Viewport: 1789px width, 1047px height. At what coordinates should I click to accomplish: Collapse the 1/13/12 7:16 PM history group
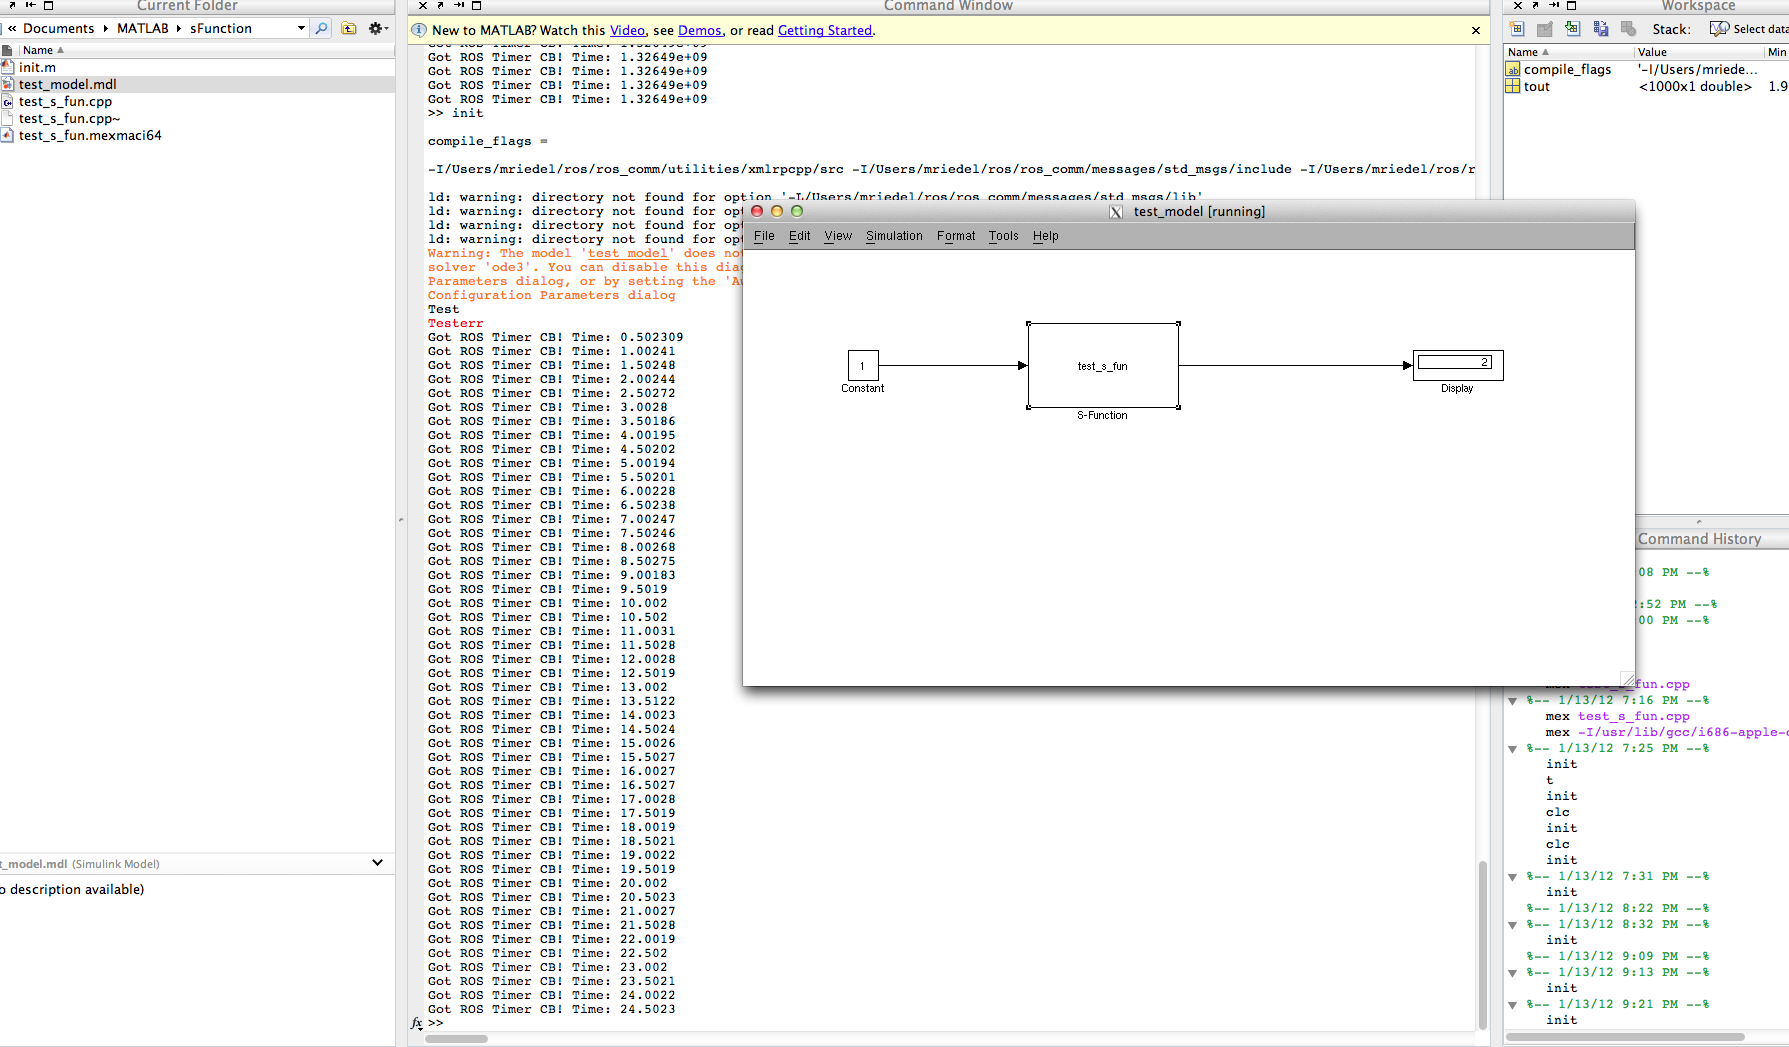(x=1513, y=700)
